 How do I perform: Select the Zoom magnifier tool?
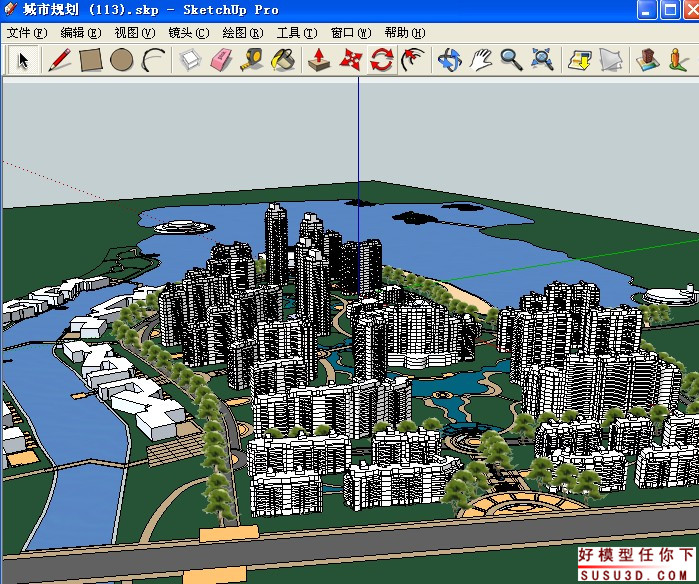pyautogui.click(x=511, y=60)
